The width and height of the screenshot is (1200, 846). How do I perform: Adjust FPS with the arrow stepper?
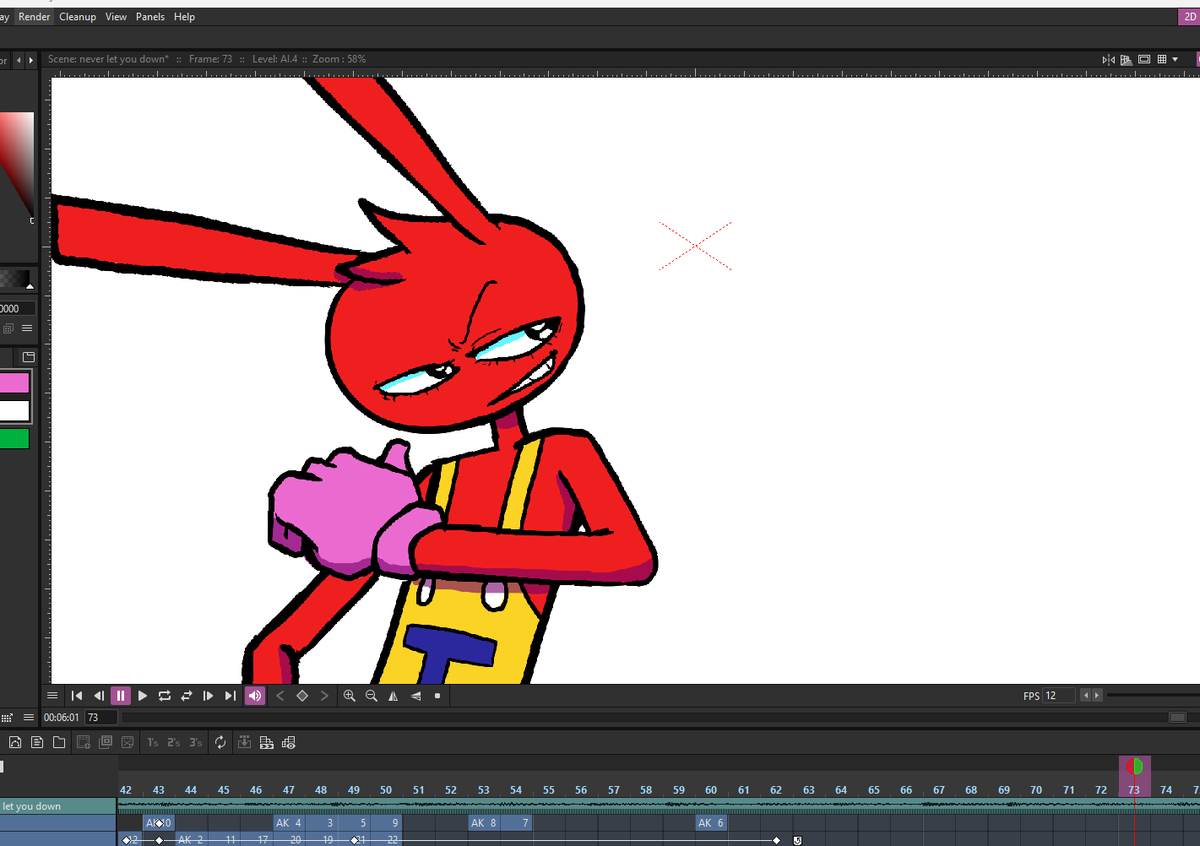pos(1092,695)
